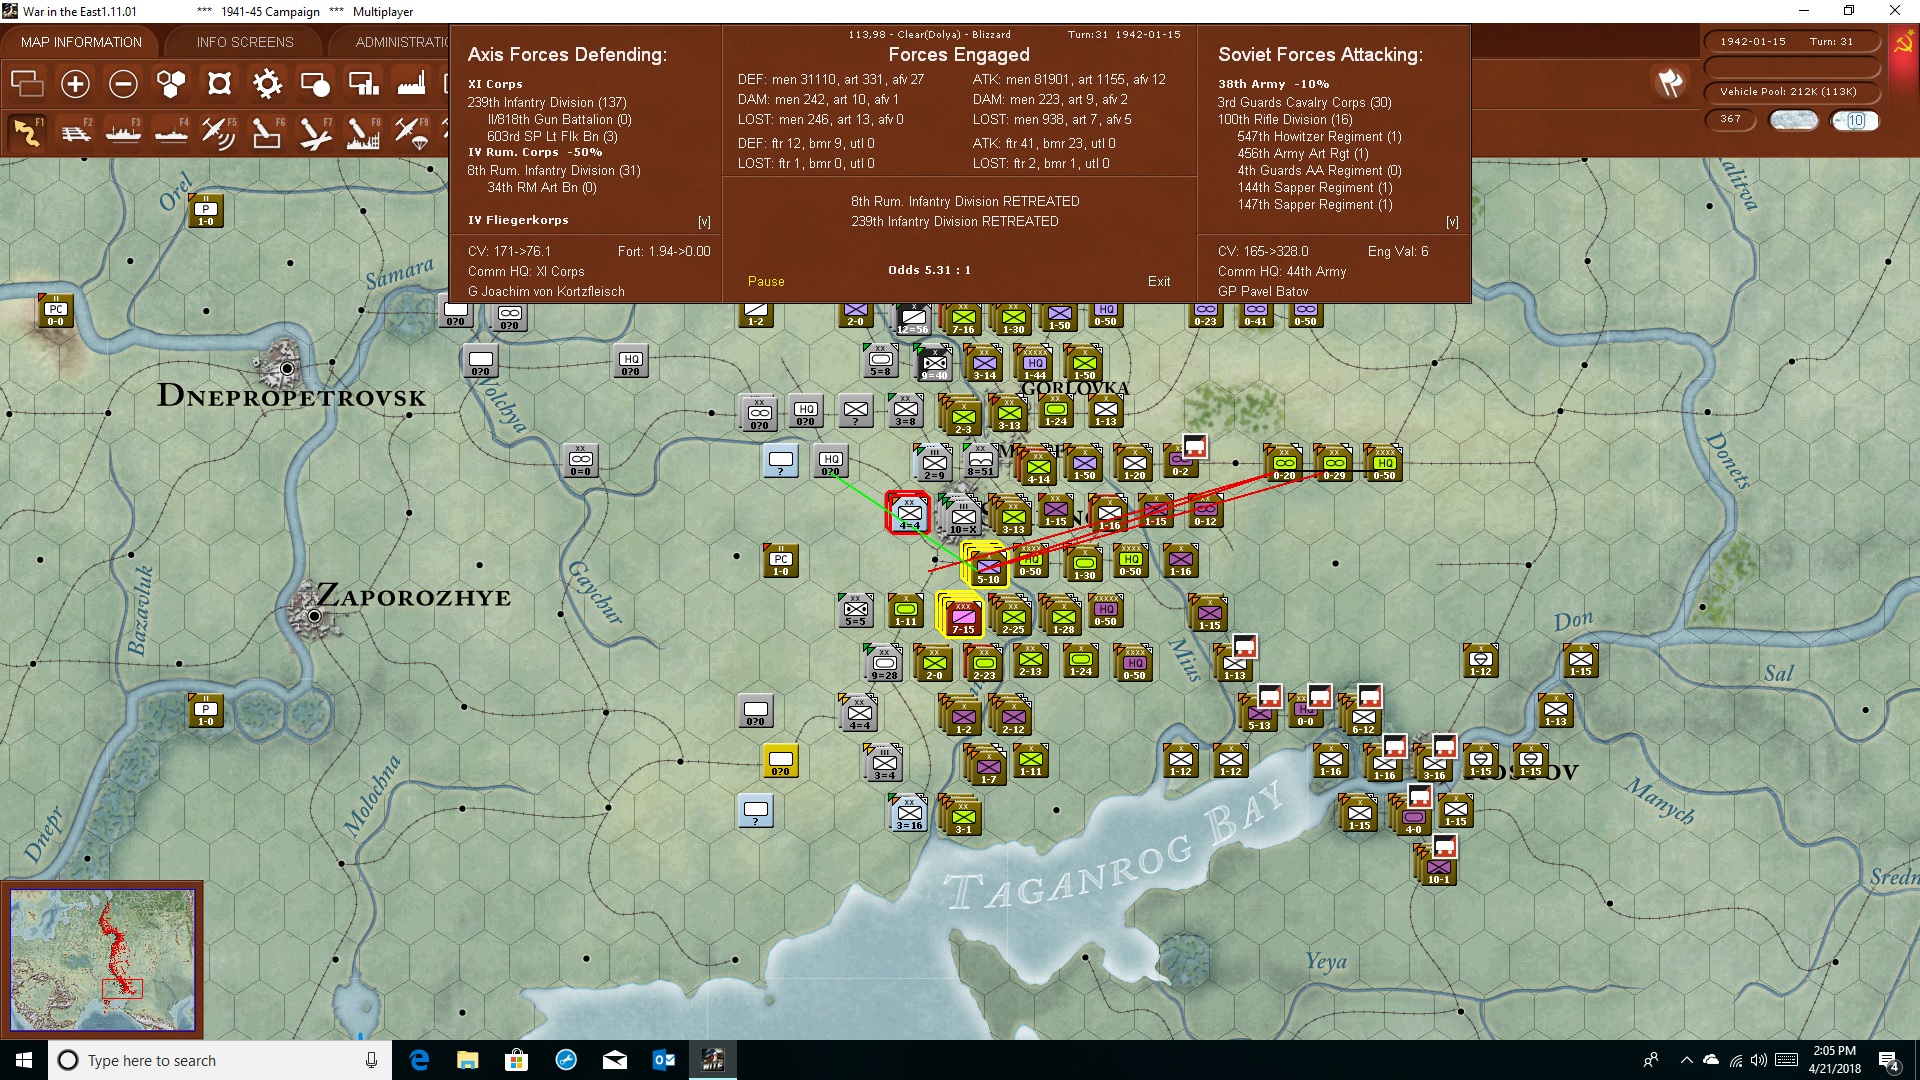
Task: Click the minimap overview
Action: [x=102, y=960]
